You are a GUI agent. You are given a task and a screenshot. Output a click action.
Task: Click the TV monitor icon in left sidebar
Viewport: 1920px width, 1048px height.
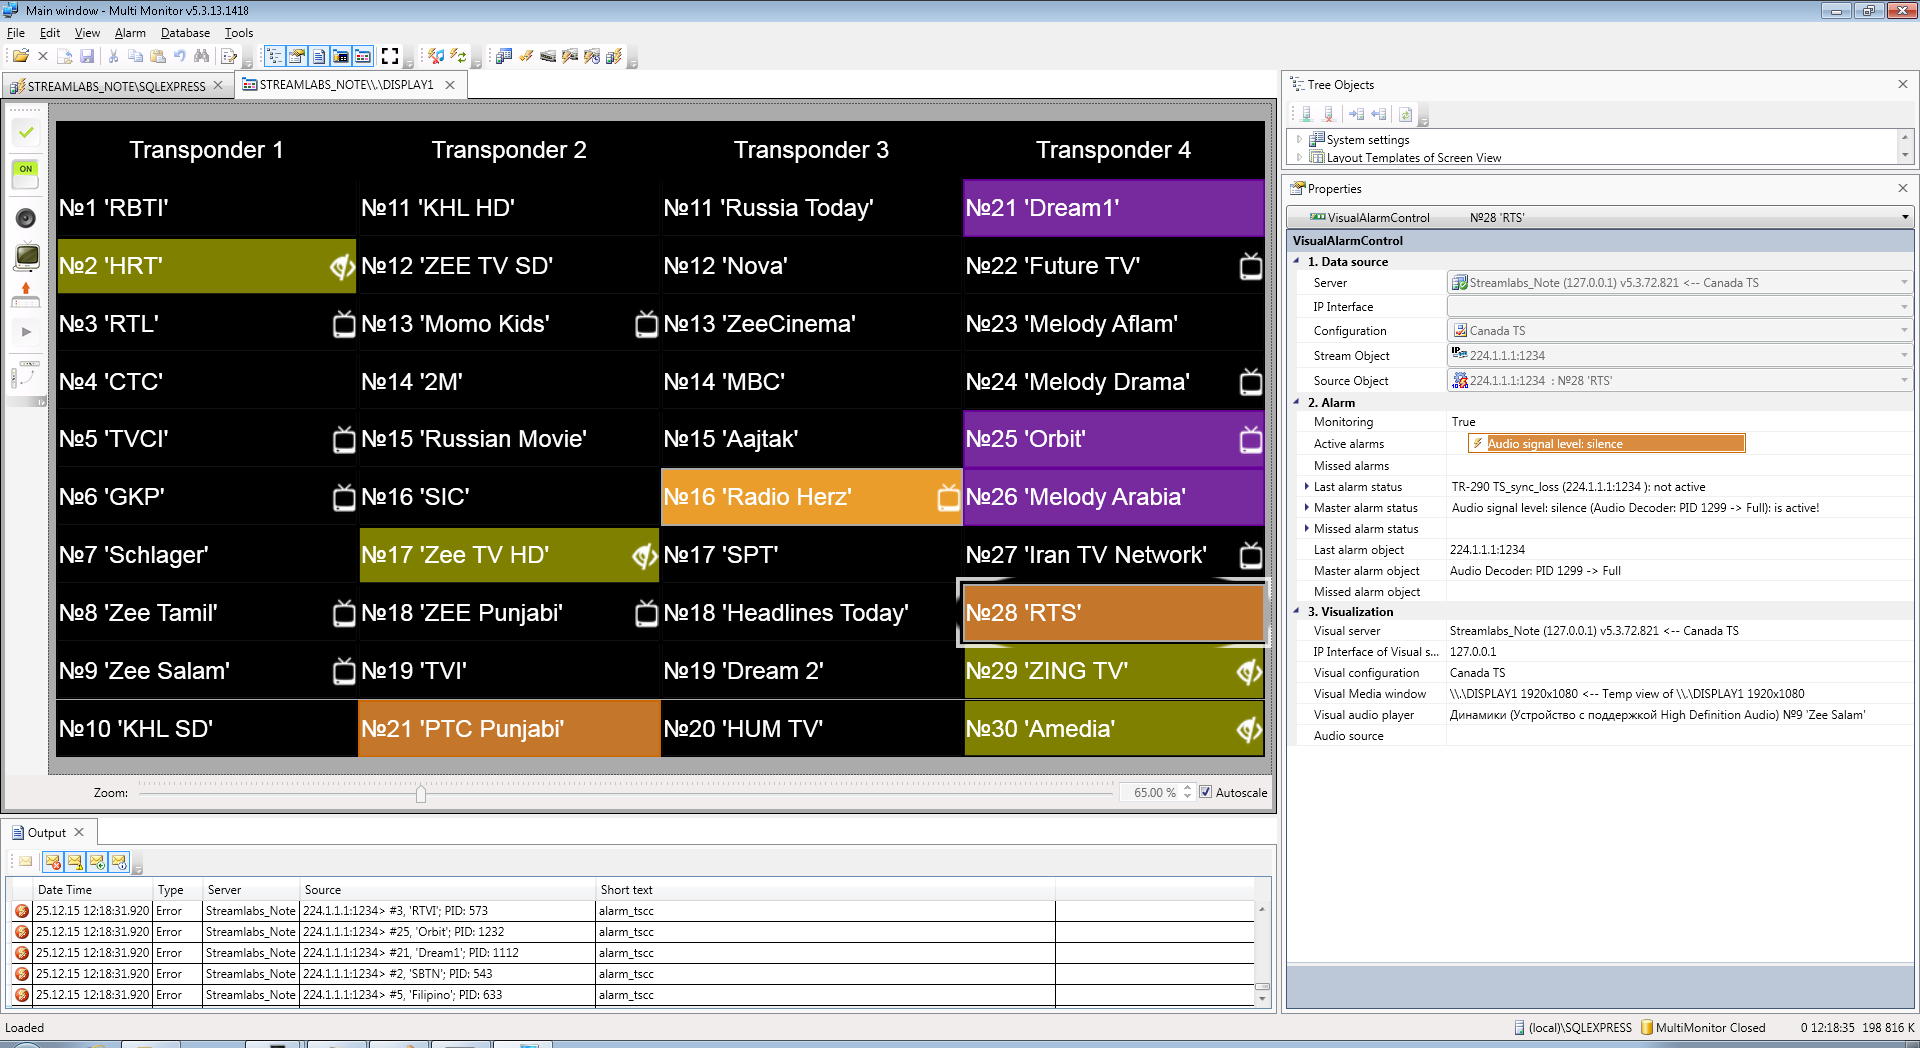pos(26,257)
